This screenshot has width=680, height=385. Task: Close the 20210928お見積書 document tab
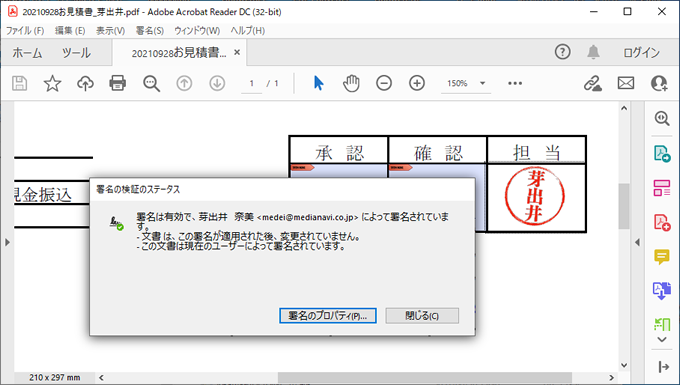237,52
